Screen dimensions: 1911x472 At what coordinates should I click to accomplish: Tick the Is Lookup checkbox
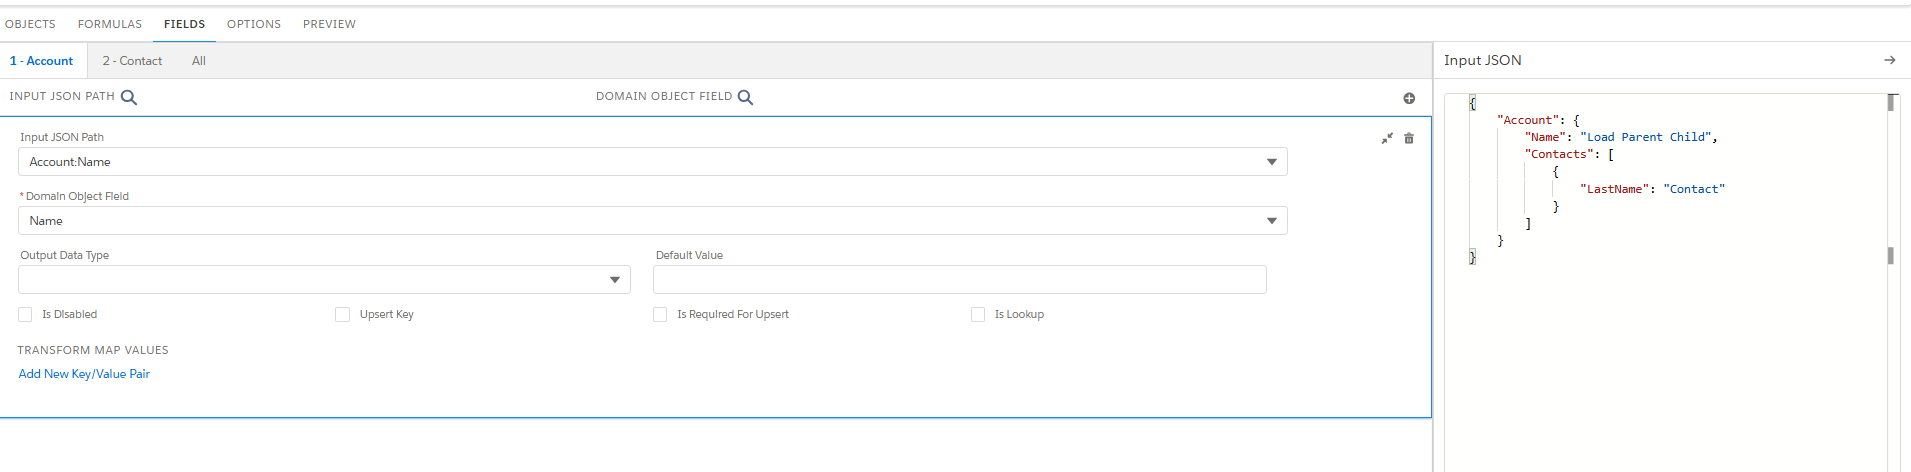click(x=978, y=315)
